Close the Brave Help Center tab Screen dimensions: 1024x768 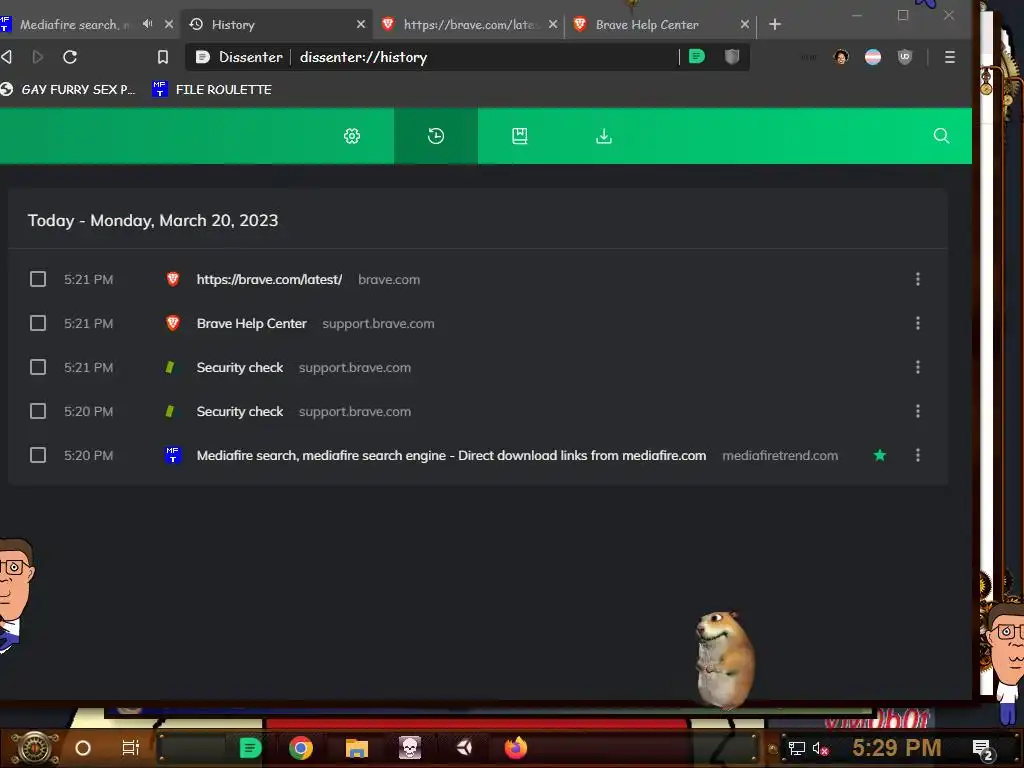coord(744,24)
